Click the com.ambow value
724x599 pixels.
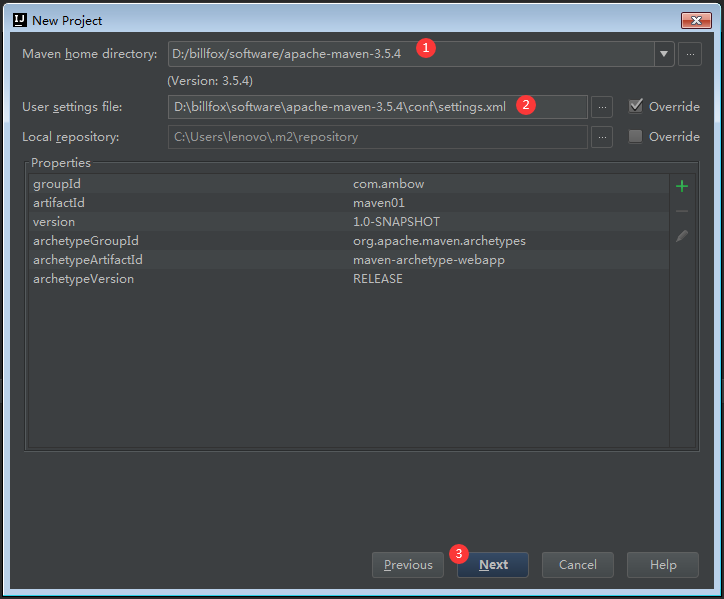click(x=388, y=184)
